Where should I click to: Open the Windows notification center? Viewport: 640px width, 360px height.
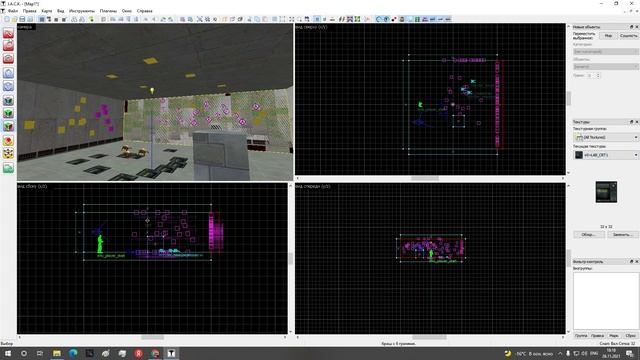click(x=630, y=353)
